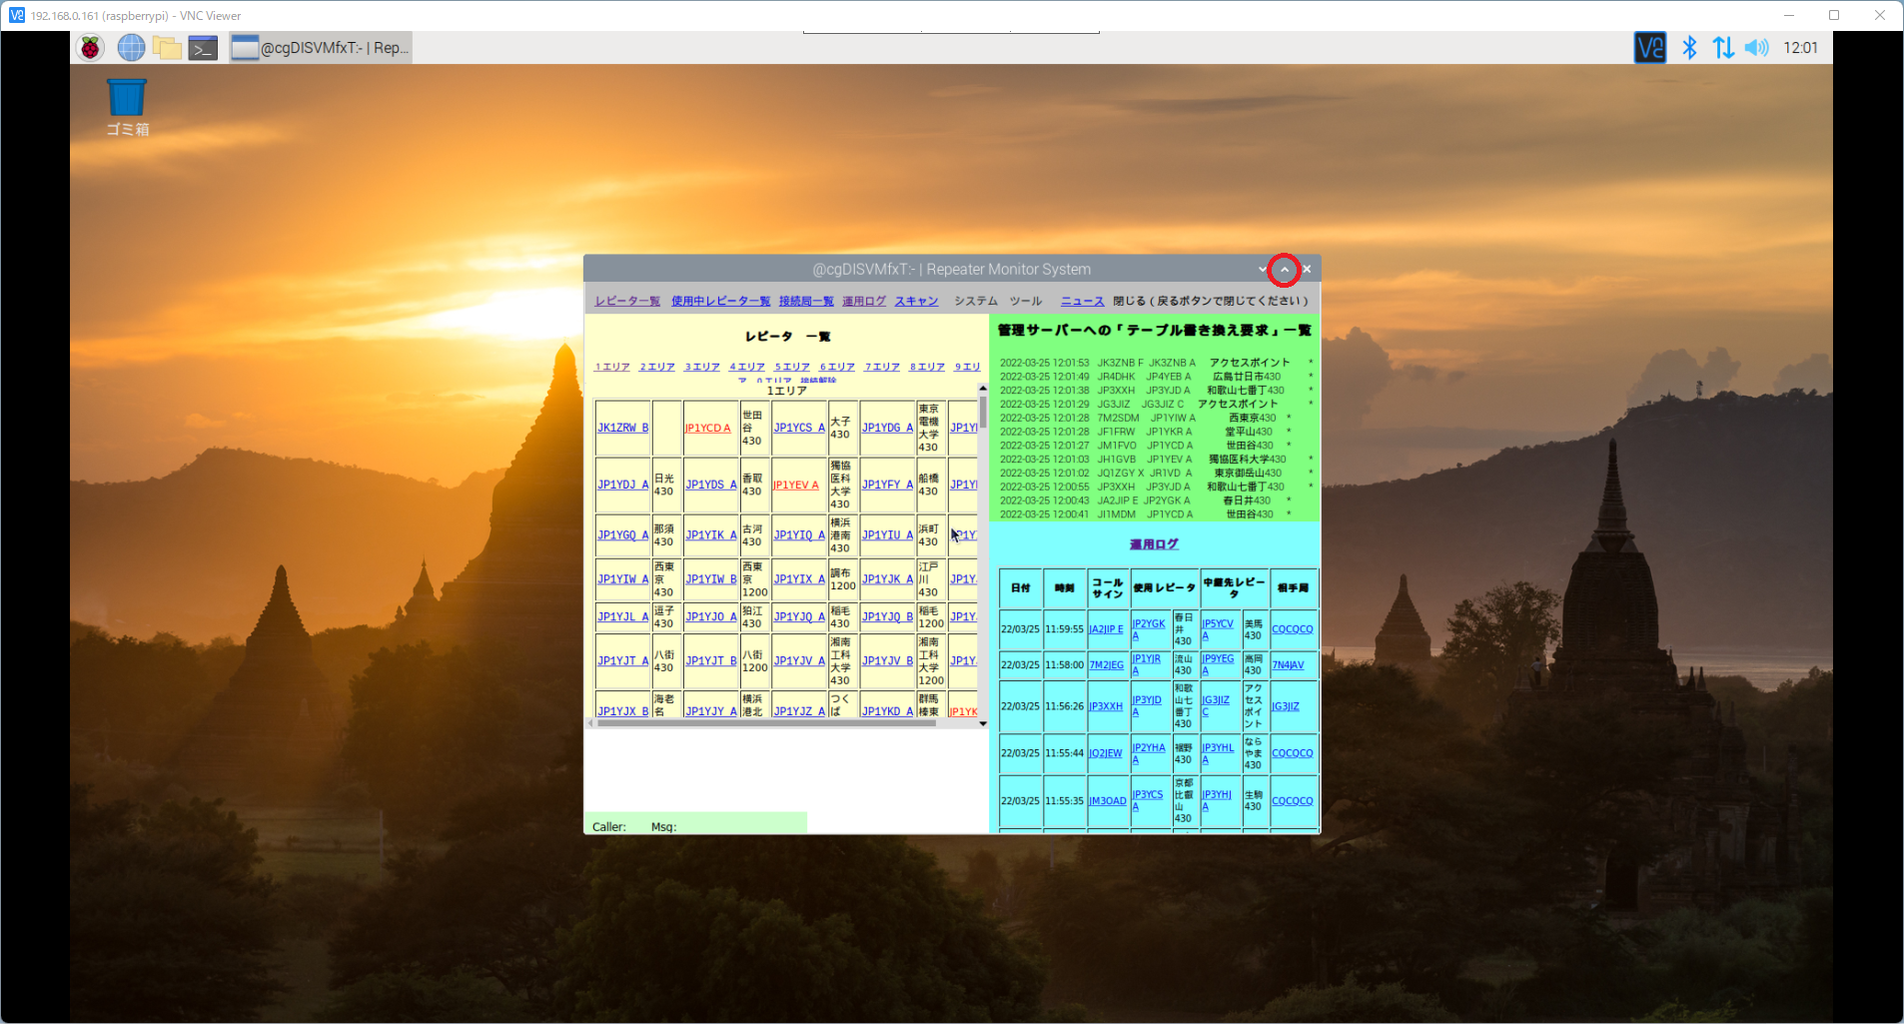The height and width of the screenshot is (1024, 1904).
Task: Open the ツール menu
Action: pyautogui.click(x=1025, y=301)
